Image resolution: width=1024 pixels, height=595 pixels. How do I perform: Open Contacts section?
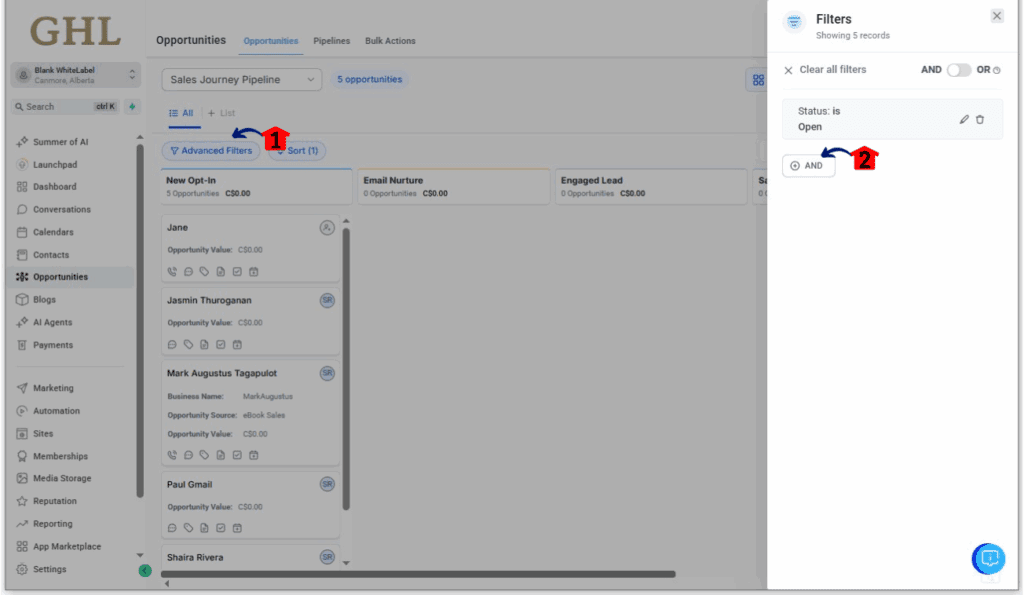[x=51, y=255]
